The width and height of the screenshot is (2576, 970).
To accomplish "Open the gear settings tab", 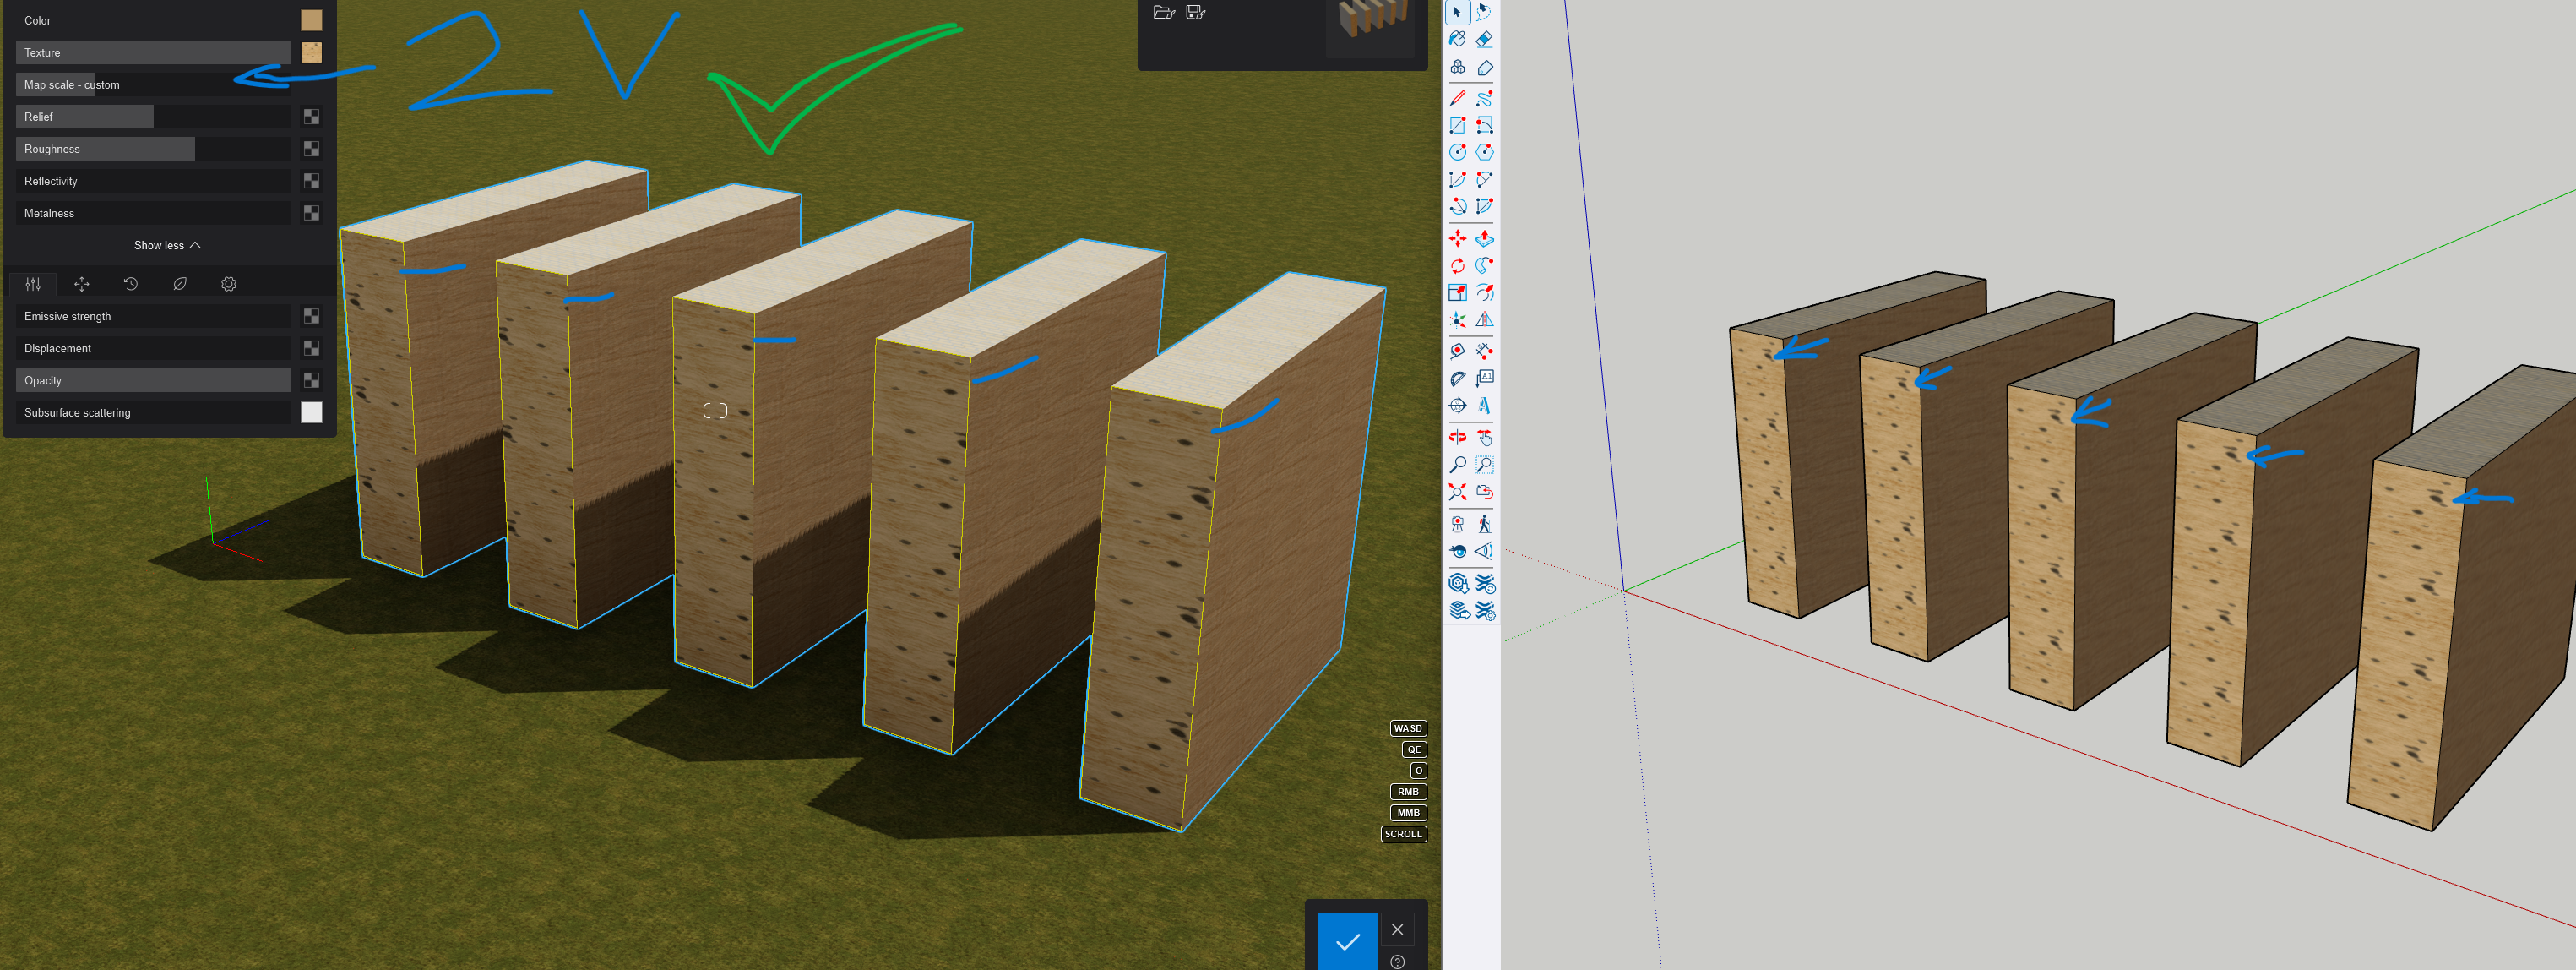I will [x=228, y=284].
